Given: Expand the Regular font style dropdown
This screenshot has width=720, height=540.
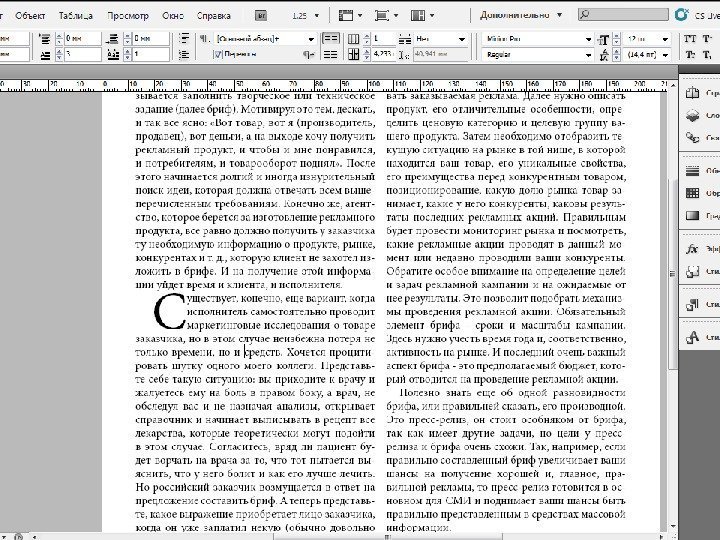Looking at the screenshot, I should tap(588, 55).
